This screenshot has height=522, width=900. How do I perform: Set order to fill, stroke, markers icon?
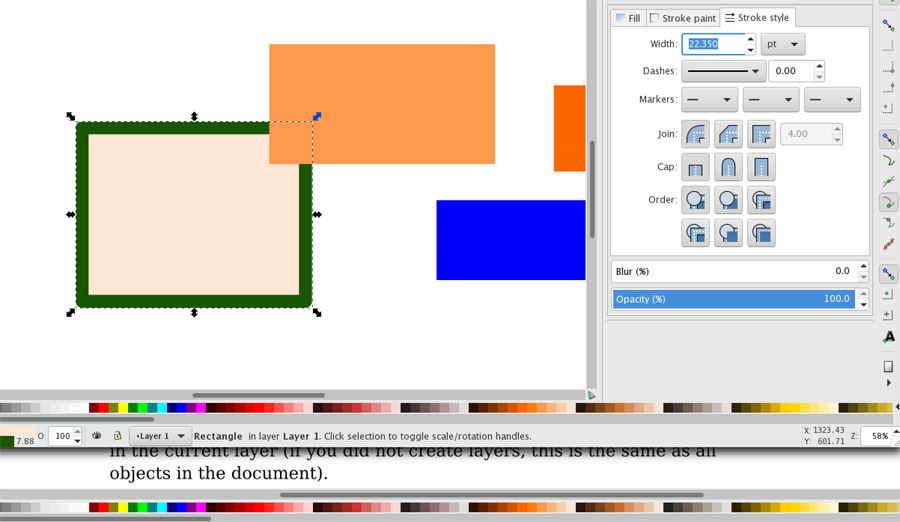pos(695,200)
